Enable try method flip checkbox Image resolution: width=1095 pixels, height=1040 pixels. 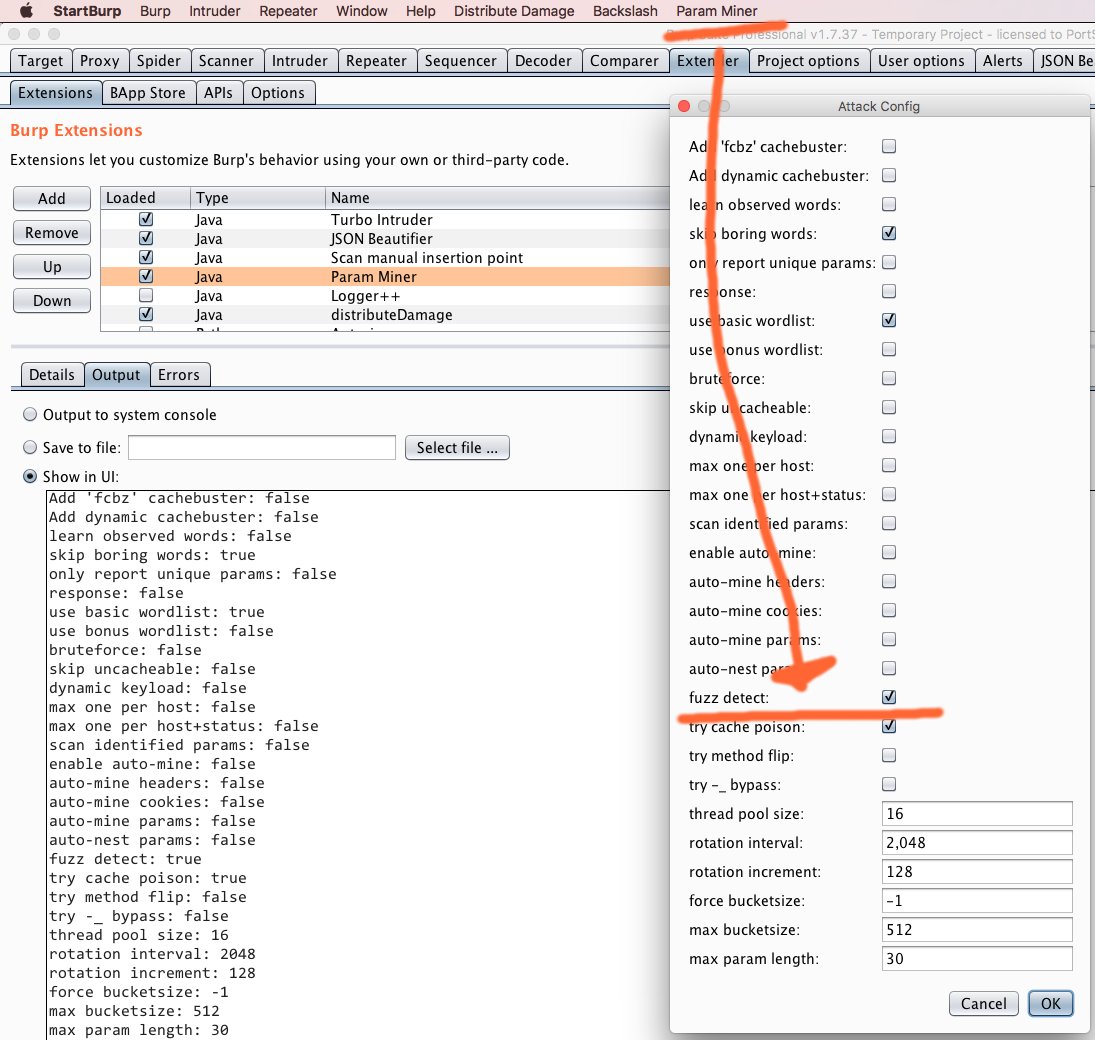pyautogui.click(x=889, y=755)
